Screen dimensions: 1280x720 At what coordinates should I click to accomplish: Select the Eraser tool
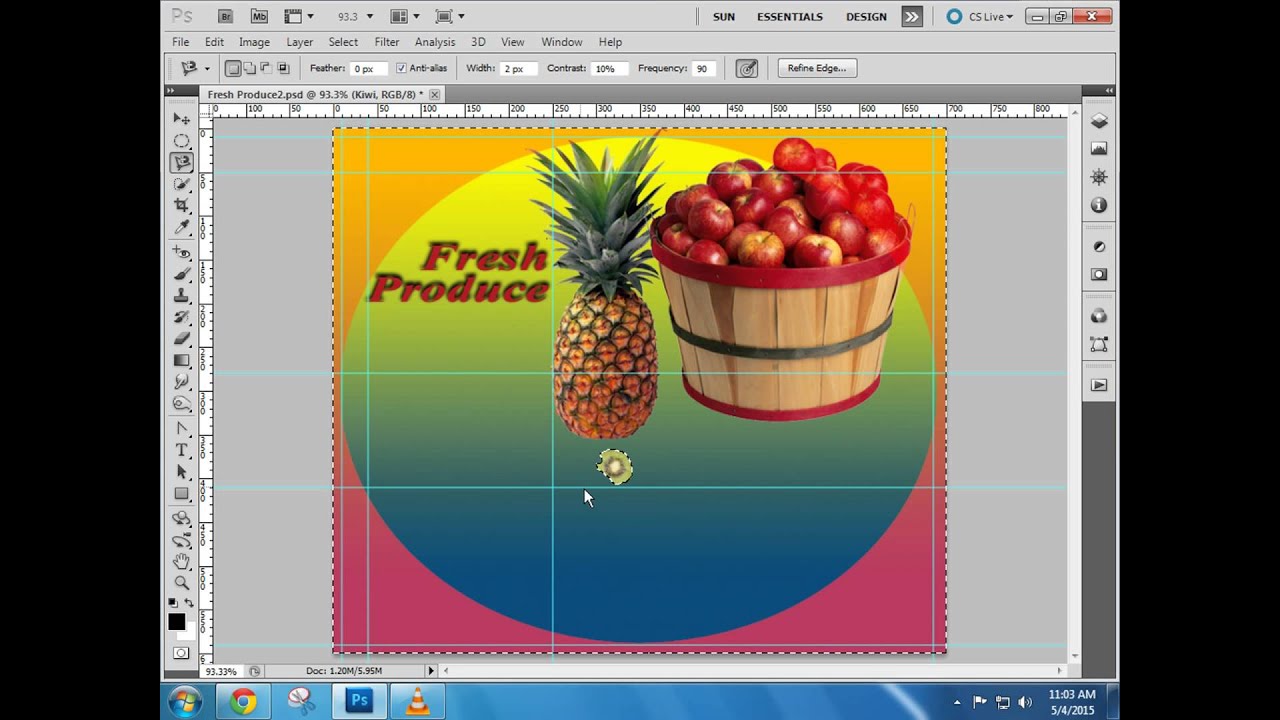(x=181, y=338)
